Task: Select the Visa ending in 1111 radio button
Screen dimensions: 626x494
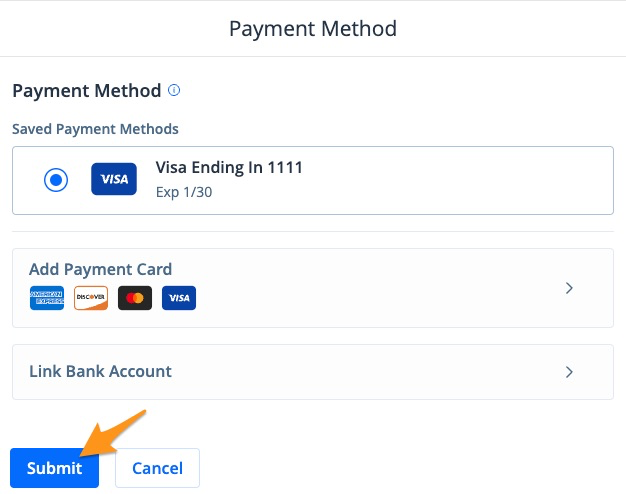Action: [x=56, y=180]
